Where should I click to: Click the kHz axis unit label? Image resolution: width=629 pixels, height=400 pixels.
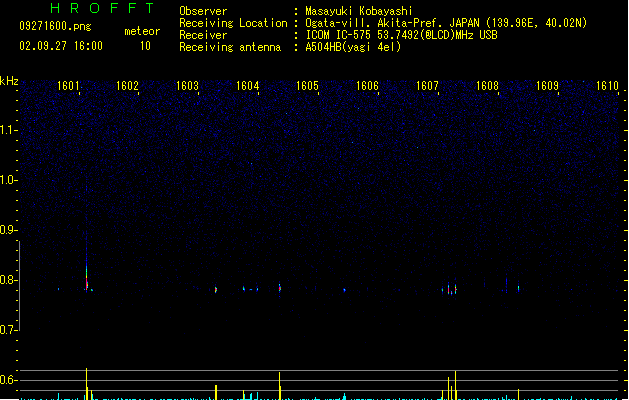tap(9, 81)
